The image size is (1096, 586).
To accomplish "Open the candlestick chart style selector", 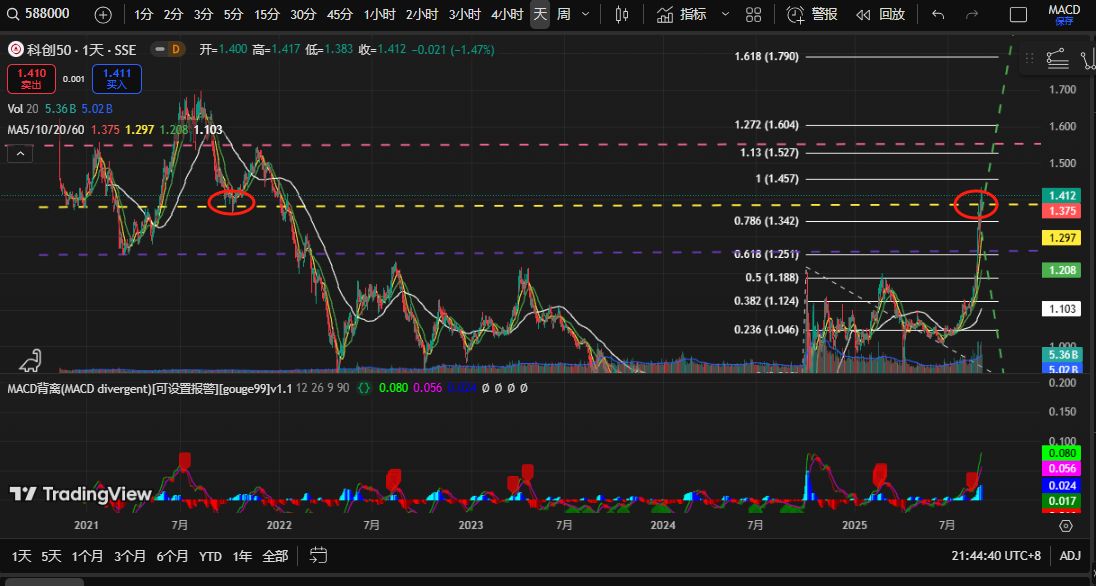I will (622, 14).
